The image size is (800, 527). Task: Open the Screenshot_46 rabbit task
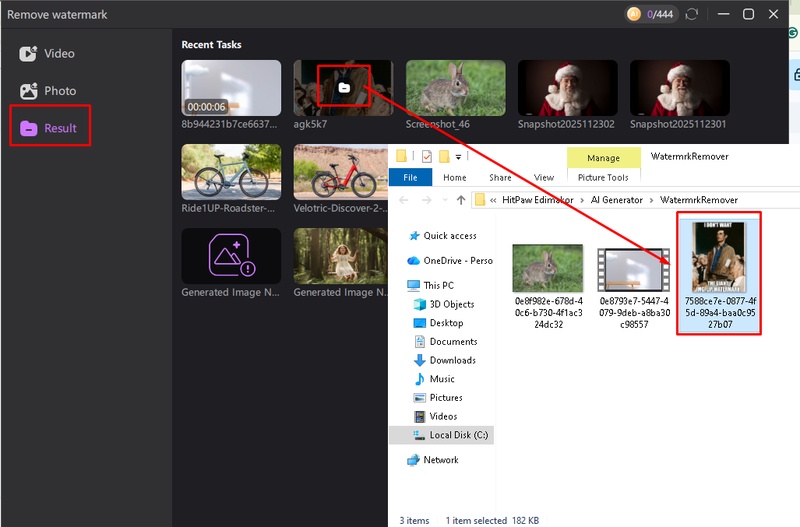(456, 88)
